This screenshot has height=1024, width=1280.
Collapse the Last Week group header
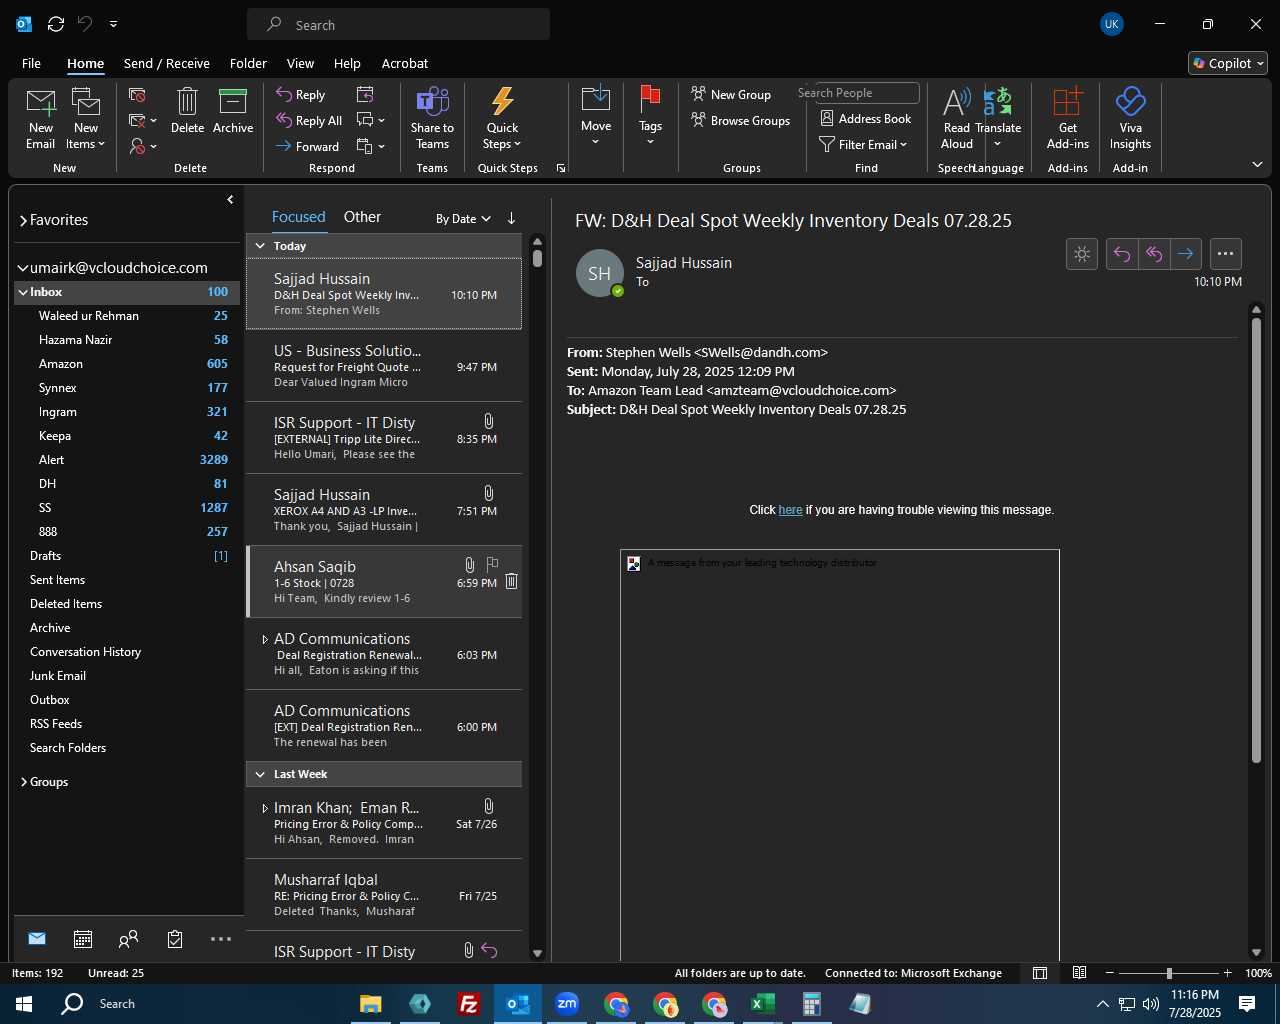[x=260, y=774]
